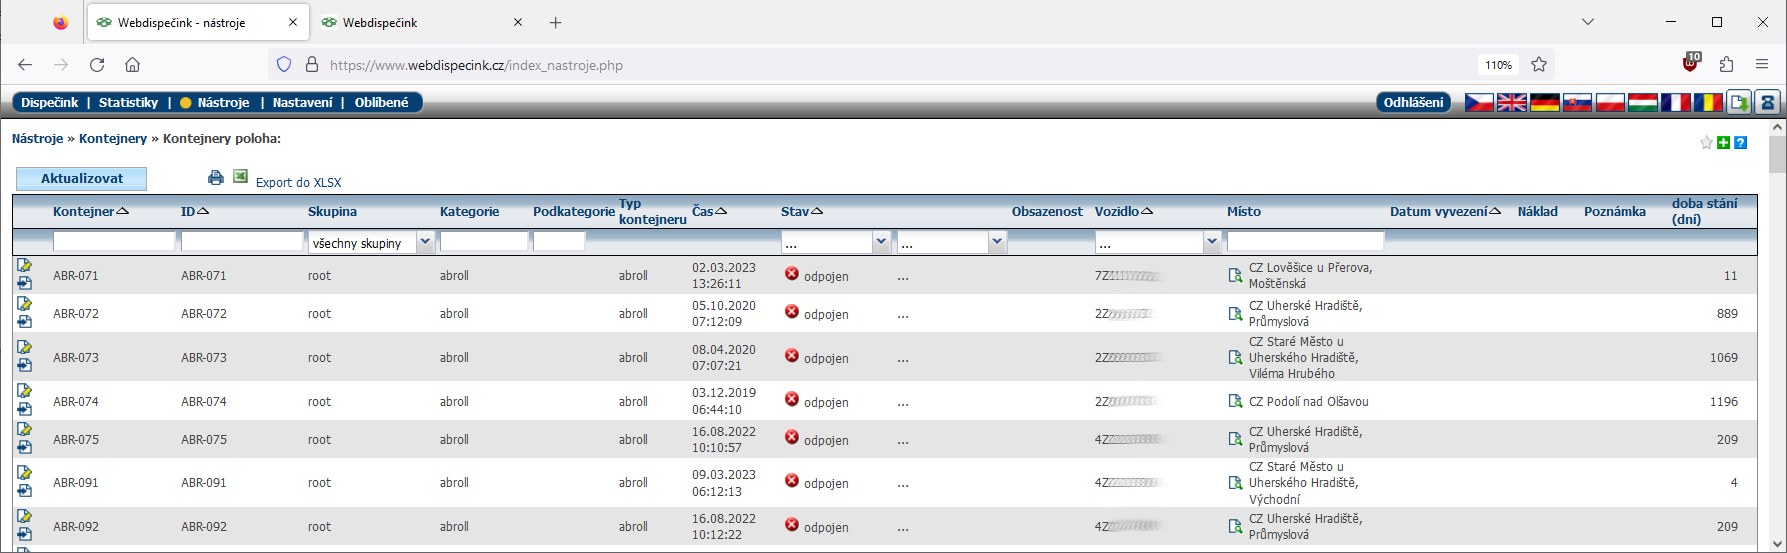
Task: Click the edit icon for container ABR-071
Action: pyautogui.click(x=24, y=266)
